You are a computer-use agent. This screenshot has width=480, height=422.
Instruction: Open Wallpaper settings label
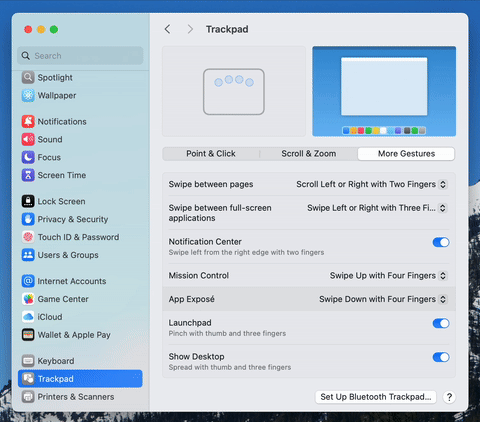[x=57, y=96]
